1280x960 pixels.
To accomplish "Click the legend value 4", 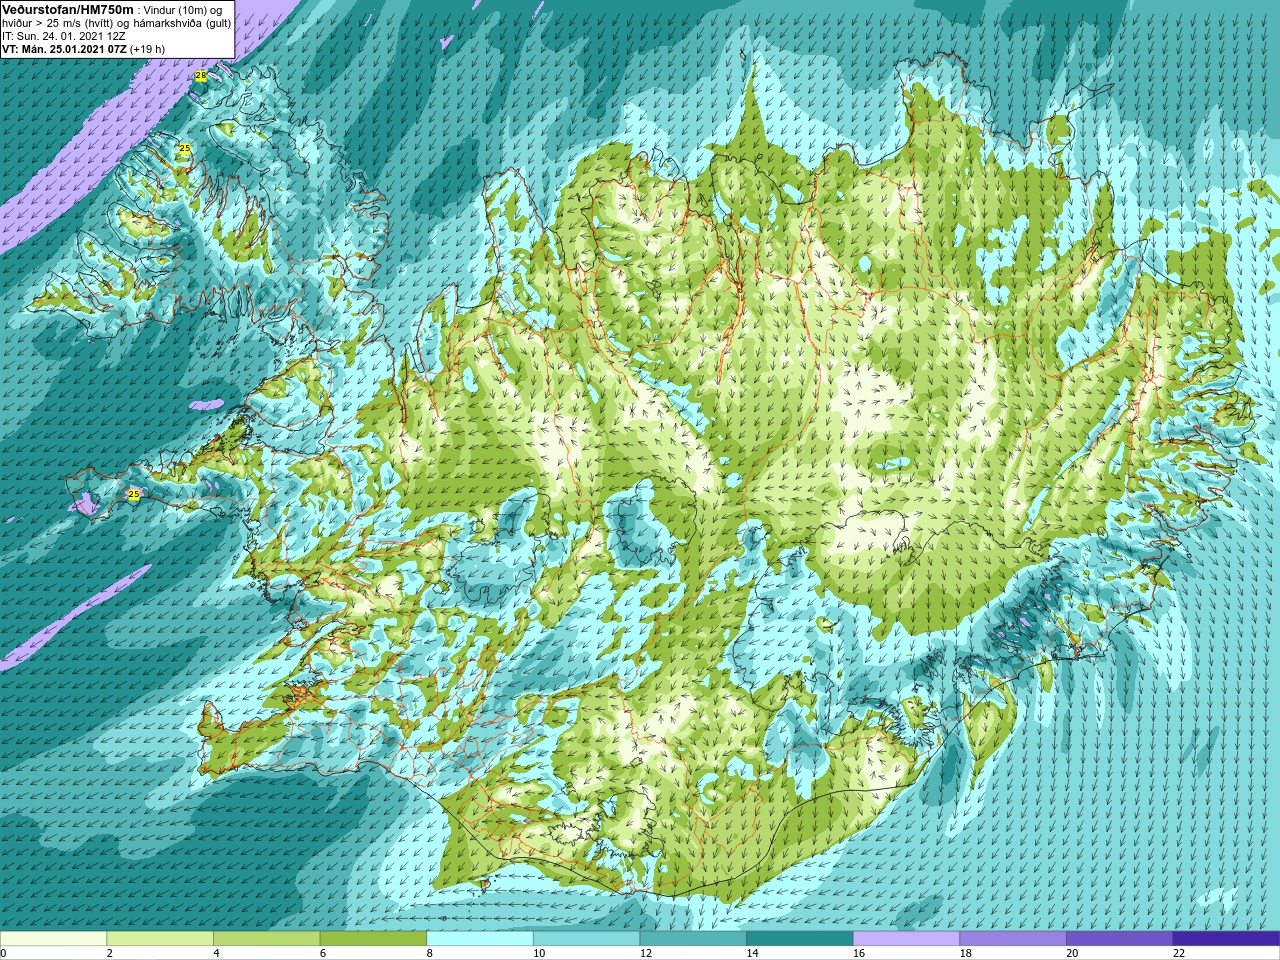I will pos(217,953).
